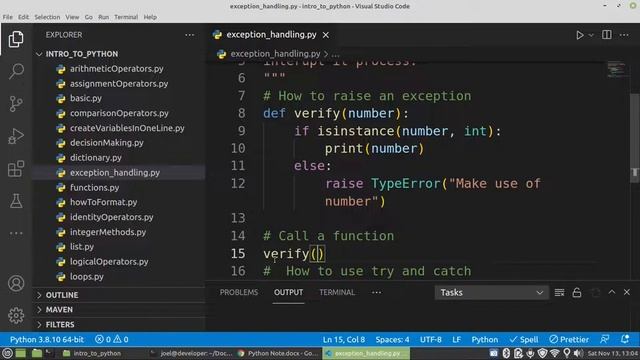Change Spaces: 4 indentation setting

click(392, 340)
